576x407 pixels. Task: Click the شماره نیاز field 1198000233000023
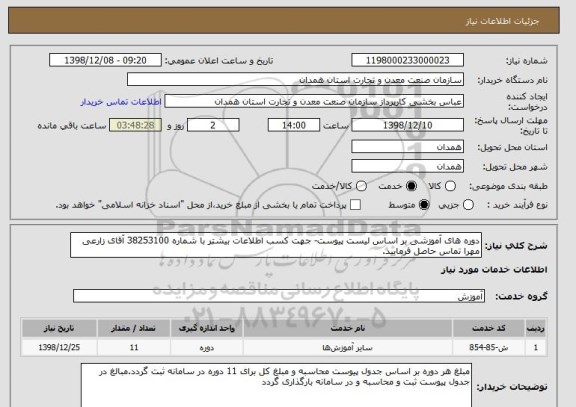[x=407, y=60]
